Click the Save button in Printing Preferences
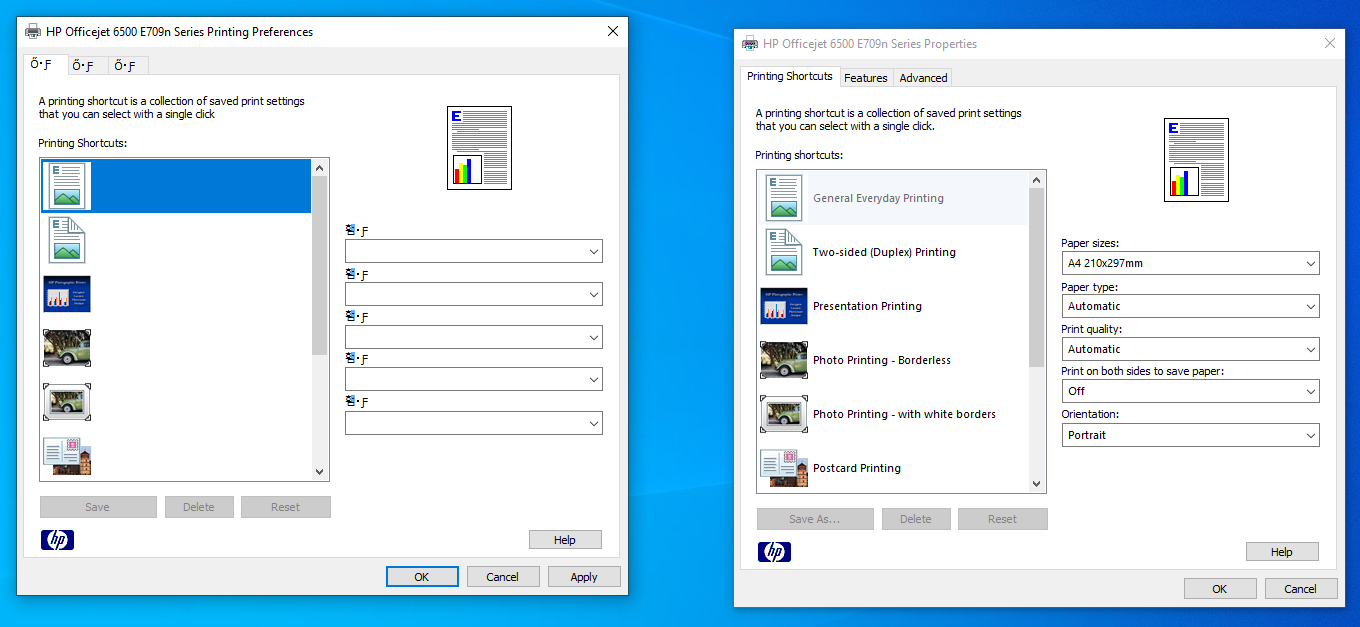 pyautogui.click(x=98, y=507)
